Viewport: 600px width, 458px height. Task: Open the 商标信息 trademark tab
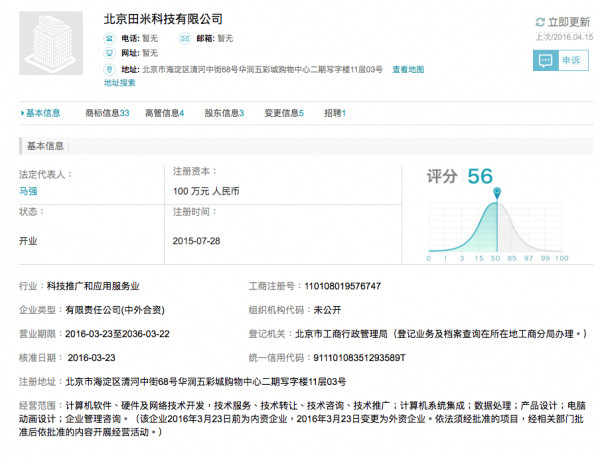[107, 114]
